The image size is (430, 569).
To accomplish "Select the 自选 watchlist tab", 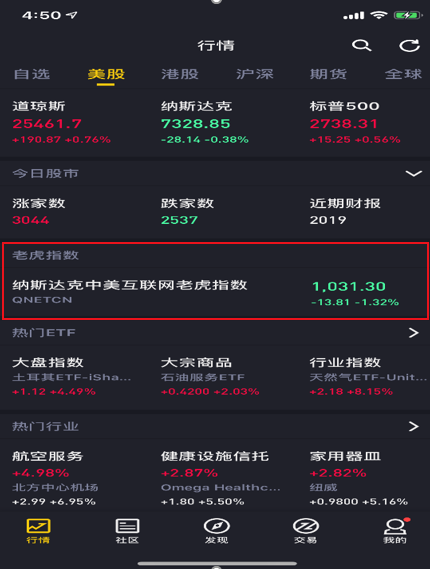I will [32, 74].
